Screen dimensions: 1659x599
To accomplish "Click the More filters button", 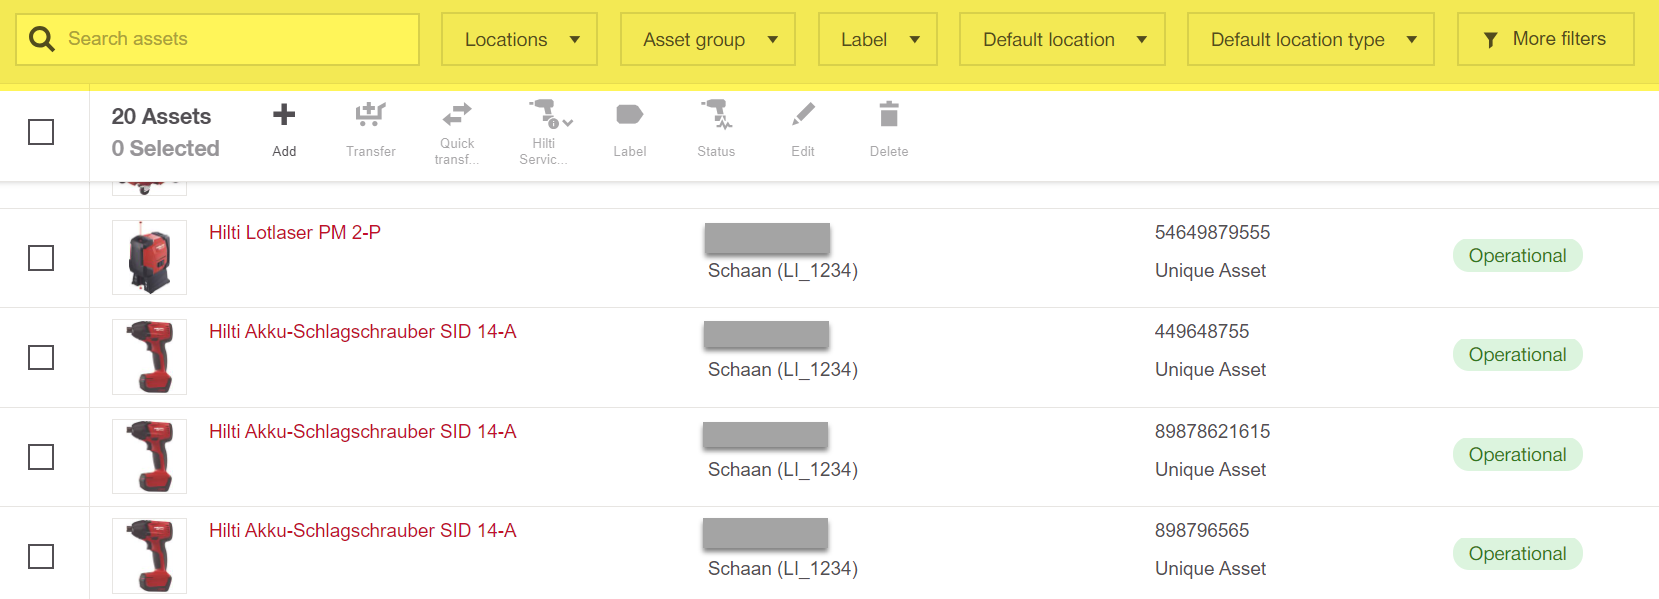I will (x=1545, y=40).
